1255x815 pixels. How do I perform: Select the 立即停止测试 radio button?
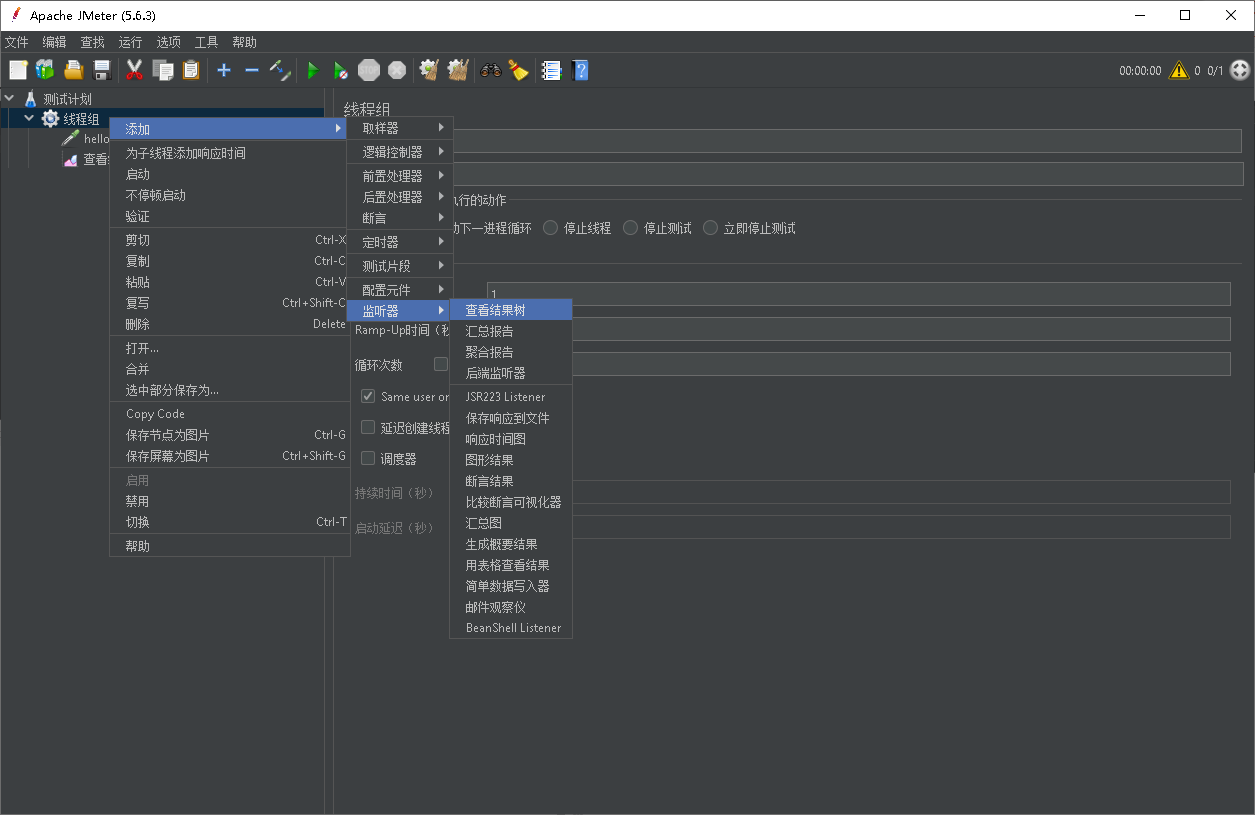click(x=710, y=228)
